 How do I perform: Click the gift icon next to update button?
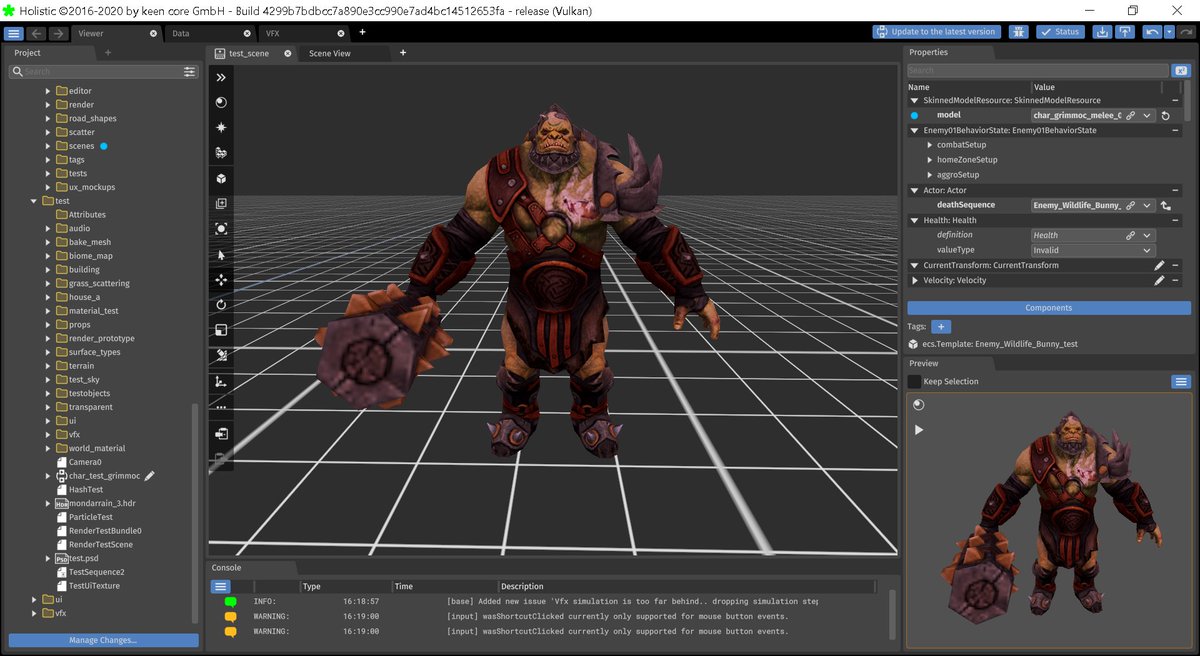[x=1017, y=32]
